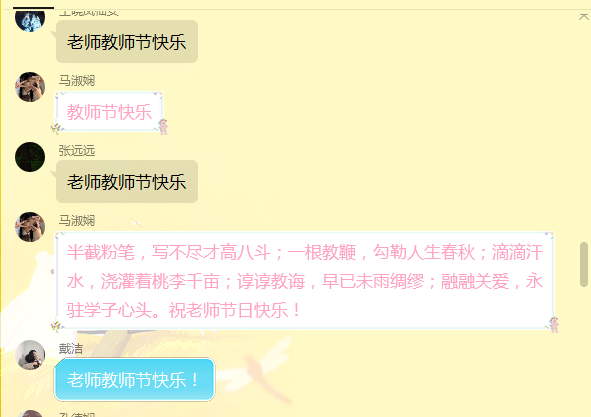Click the vertical scrollbar thumb on the right
This screenshot has width=591, height=417.
pos(584,265)
